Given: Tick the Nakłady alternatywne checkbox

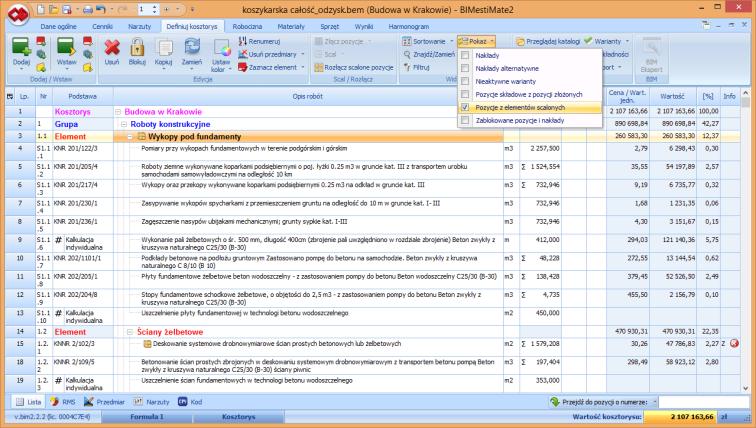Looking at the screenshot, I should (x=465, y=68).
